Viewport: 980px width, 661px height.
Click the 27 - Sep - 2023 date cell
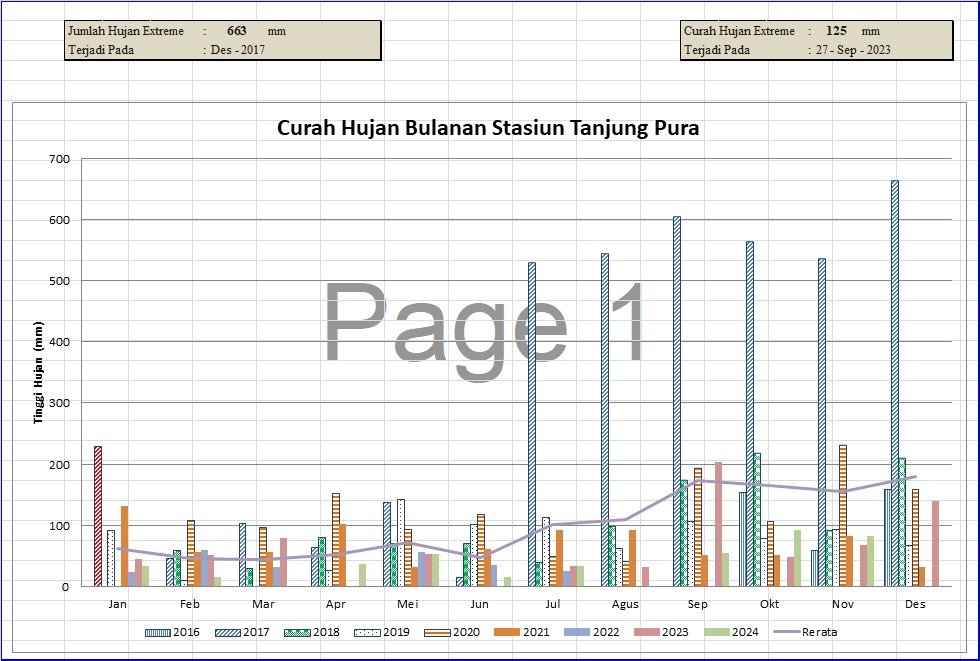pyautogui.click(x=852, y=50)
